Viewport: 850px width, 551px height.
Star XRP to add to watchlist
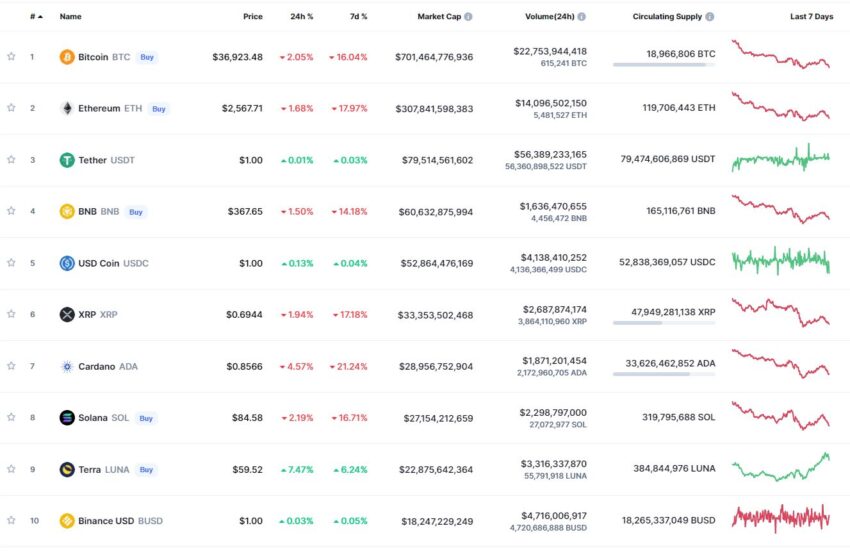coord(11,314)
